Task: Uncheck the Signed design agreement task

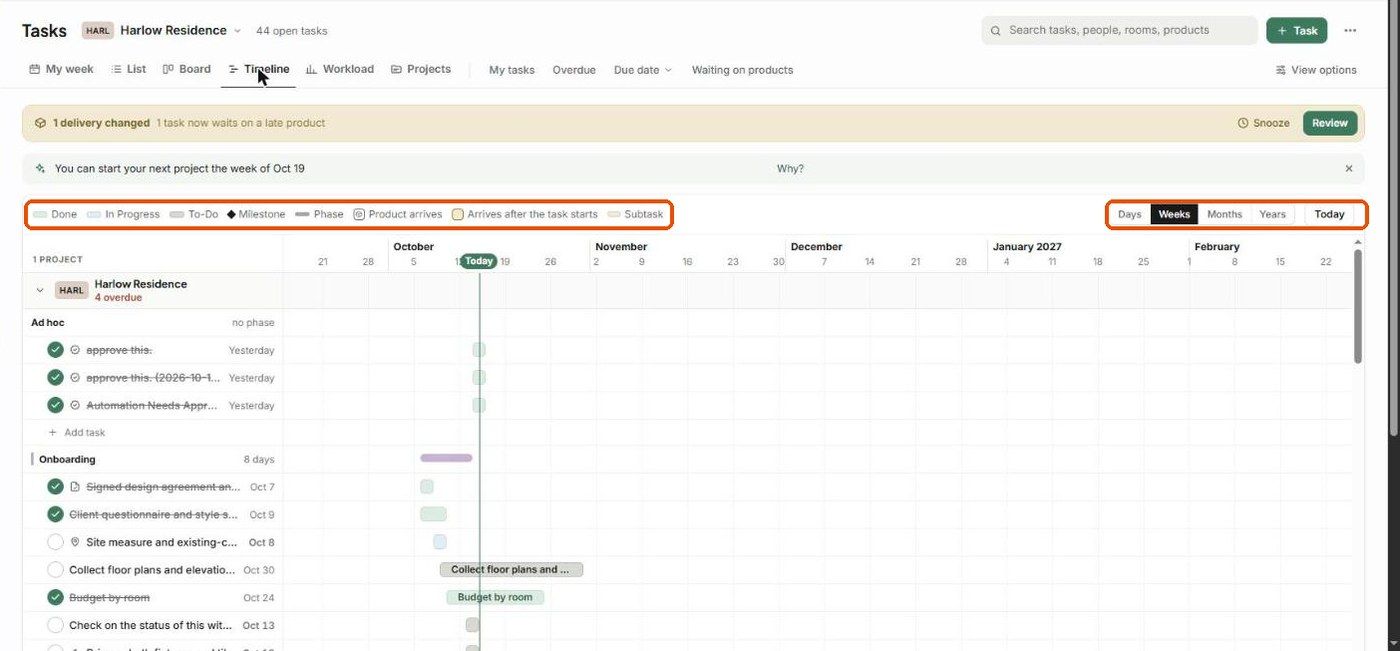Action: (55, 487)
